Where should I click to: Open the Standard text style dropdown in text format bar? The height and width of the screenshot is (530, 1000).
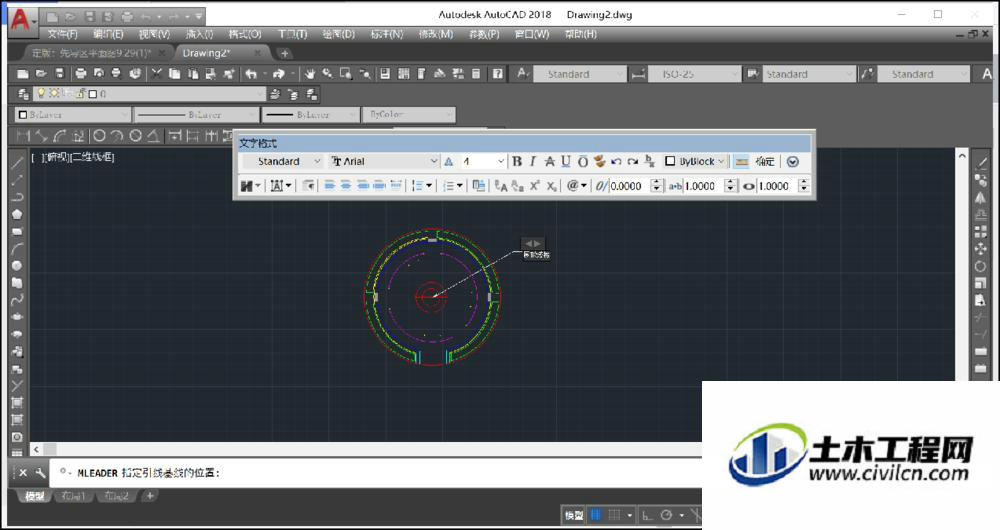(283, 161)
